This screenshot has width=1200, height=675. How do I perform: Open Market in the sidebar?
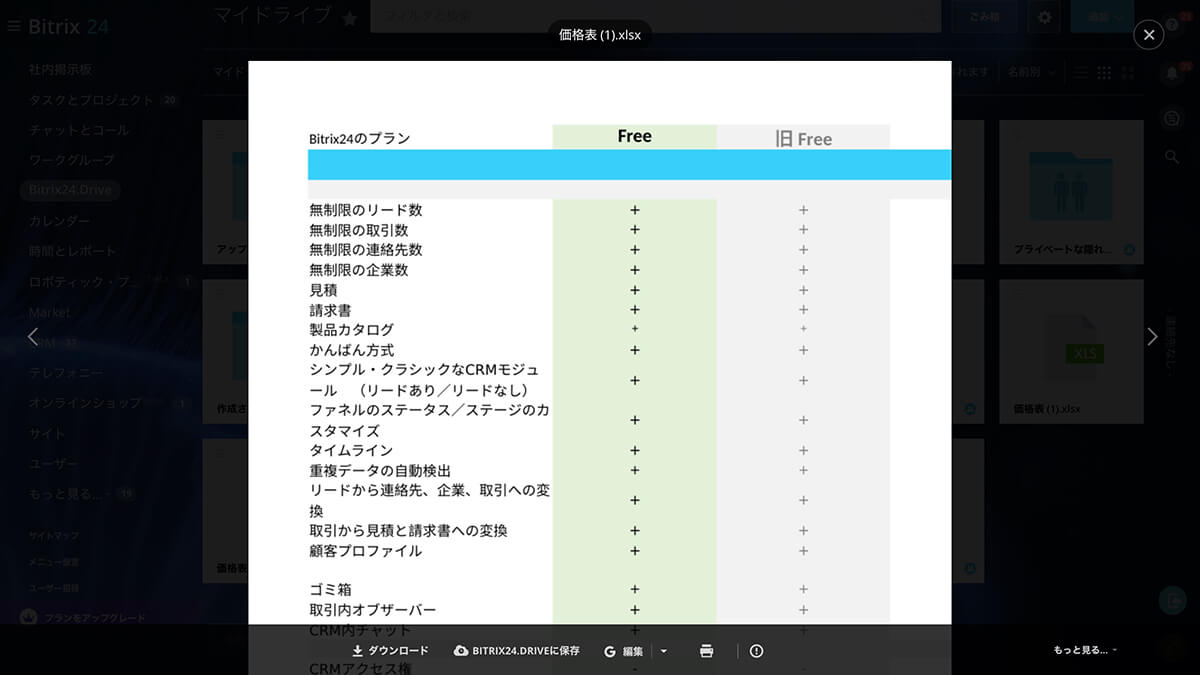pyautogui.click(x=49, y=312)
